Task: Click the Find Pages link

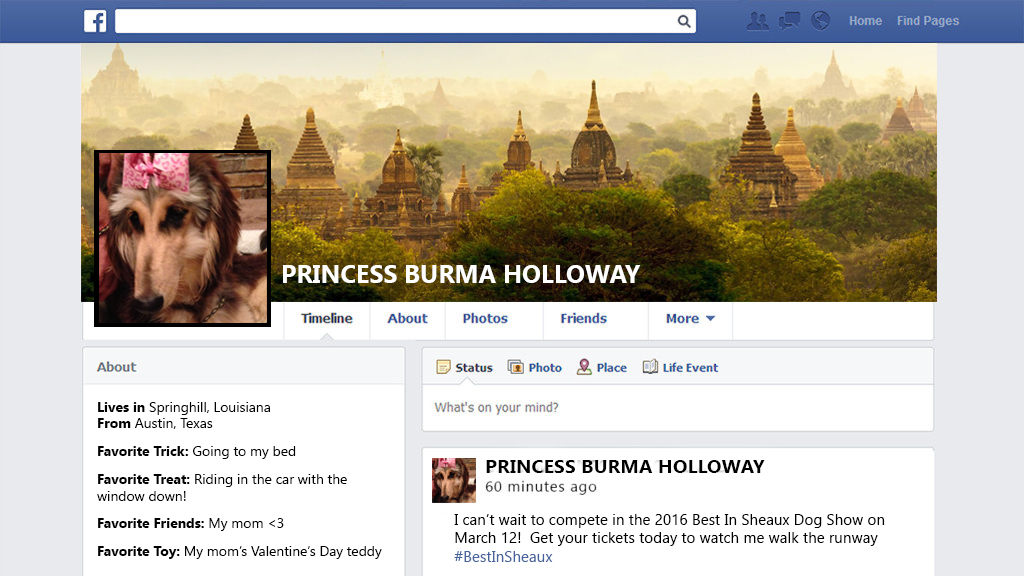Action: click(x=927, y=21)
